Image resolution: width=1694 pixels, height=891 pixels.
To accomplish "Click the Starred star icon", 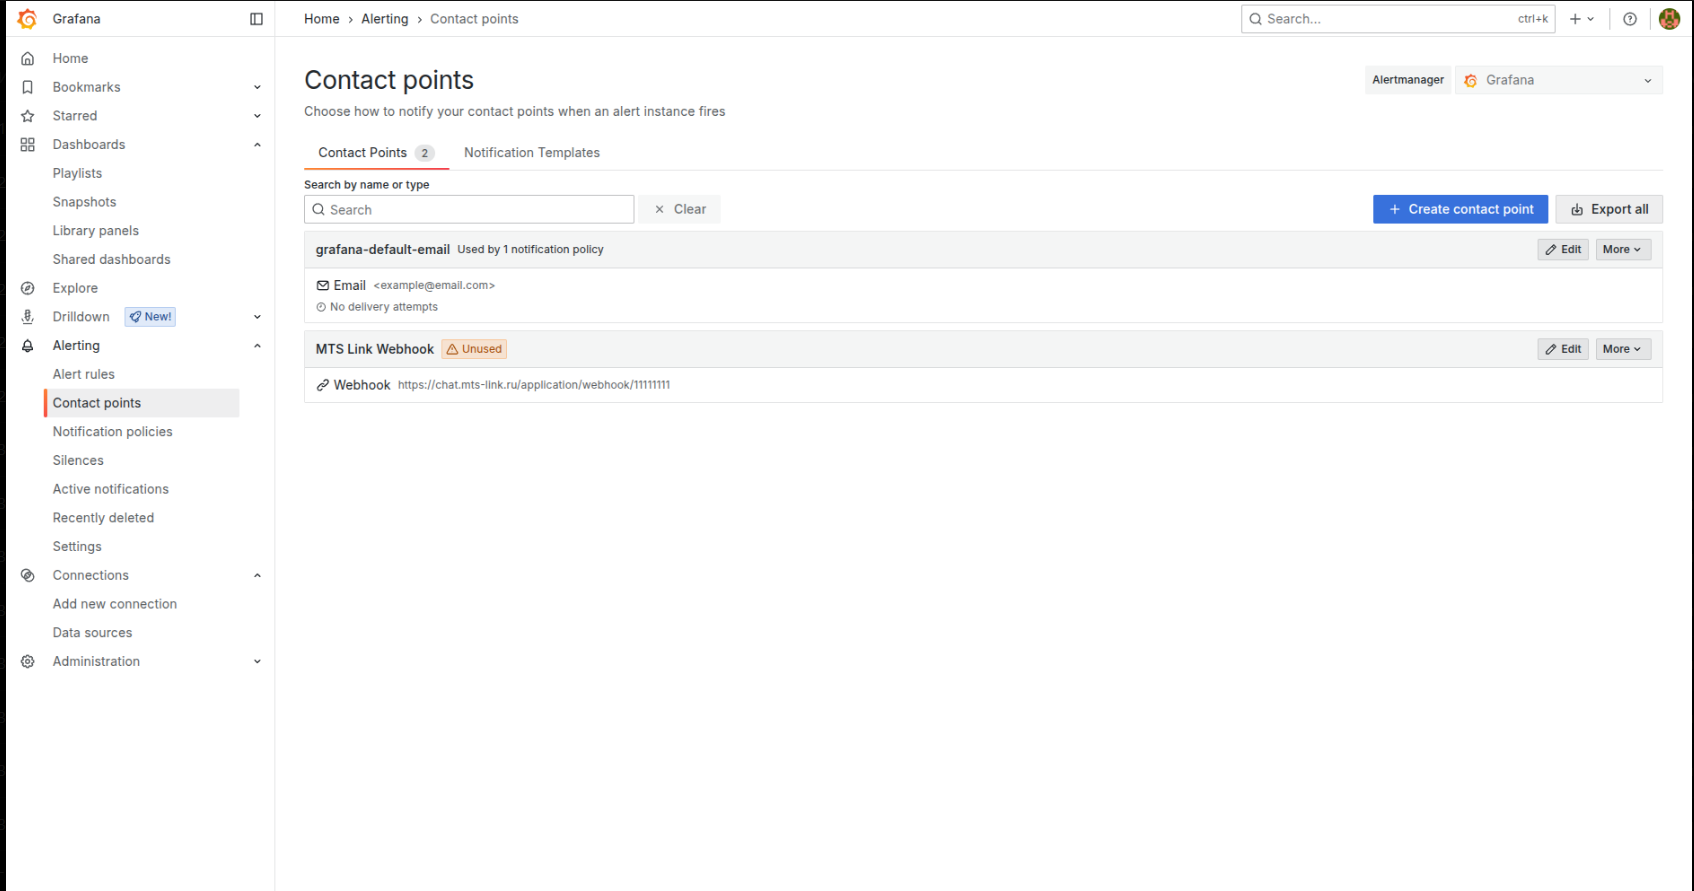I will (28, 116).
